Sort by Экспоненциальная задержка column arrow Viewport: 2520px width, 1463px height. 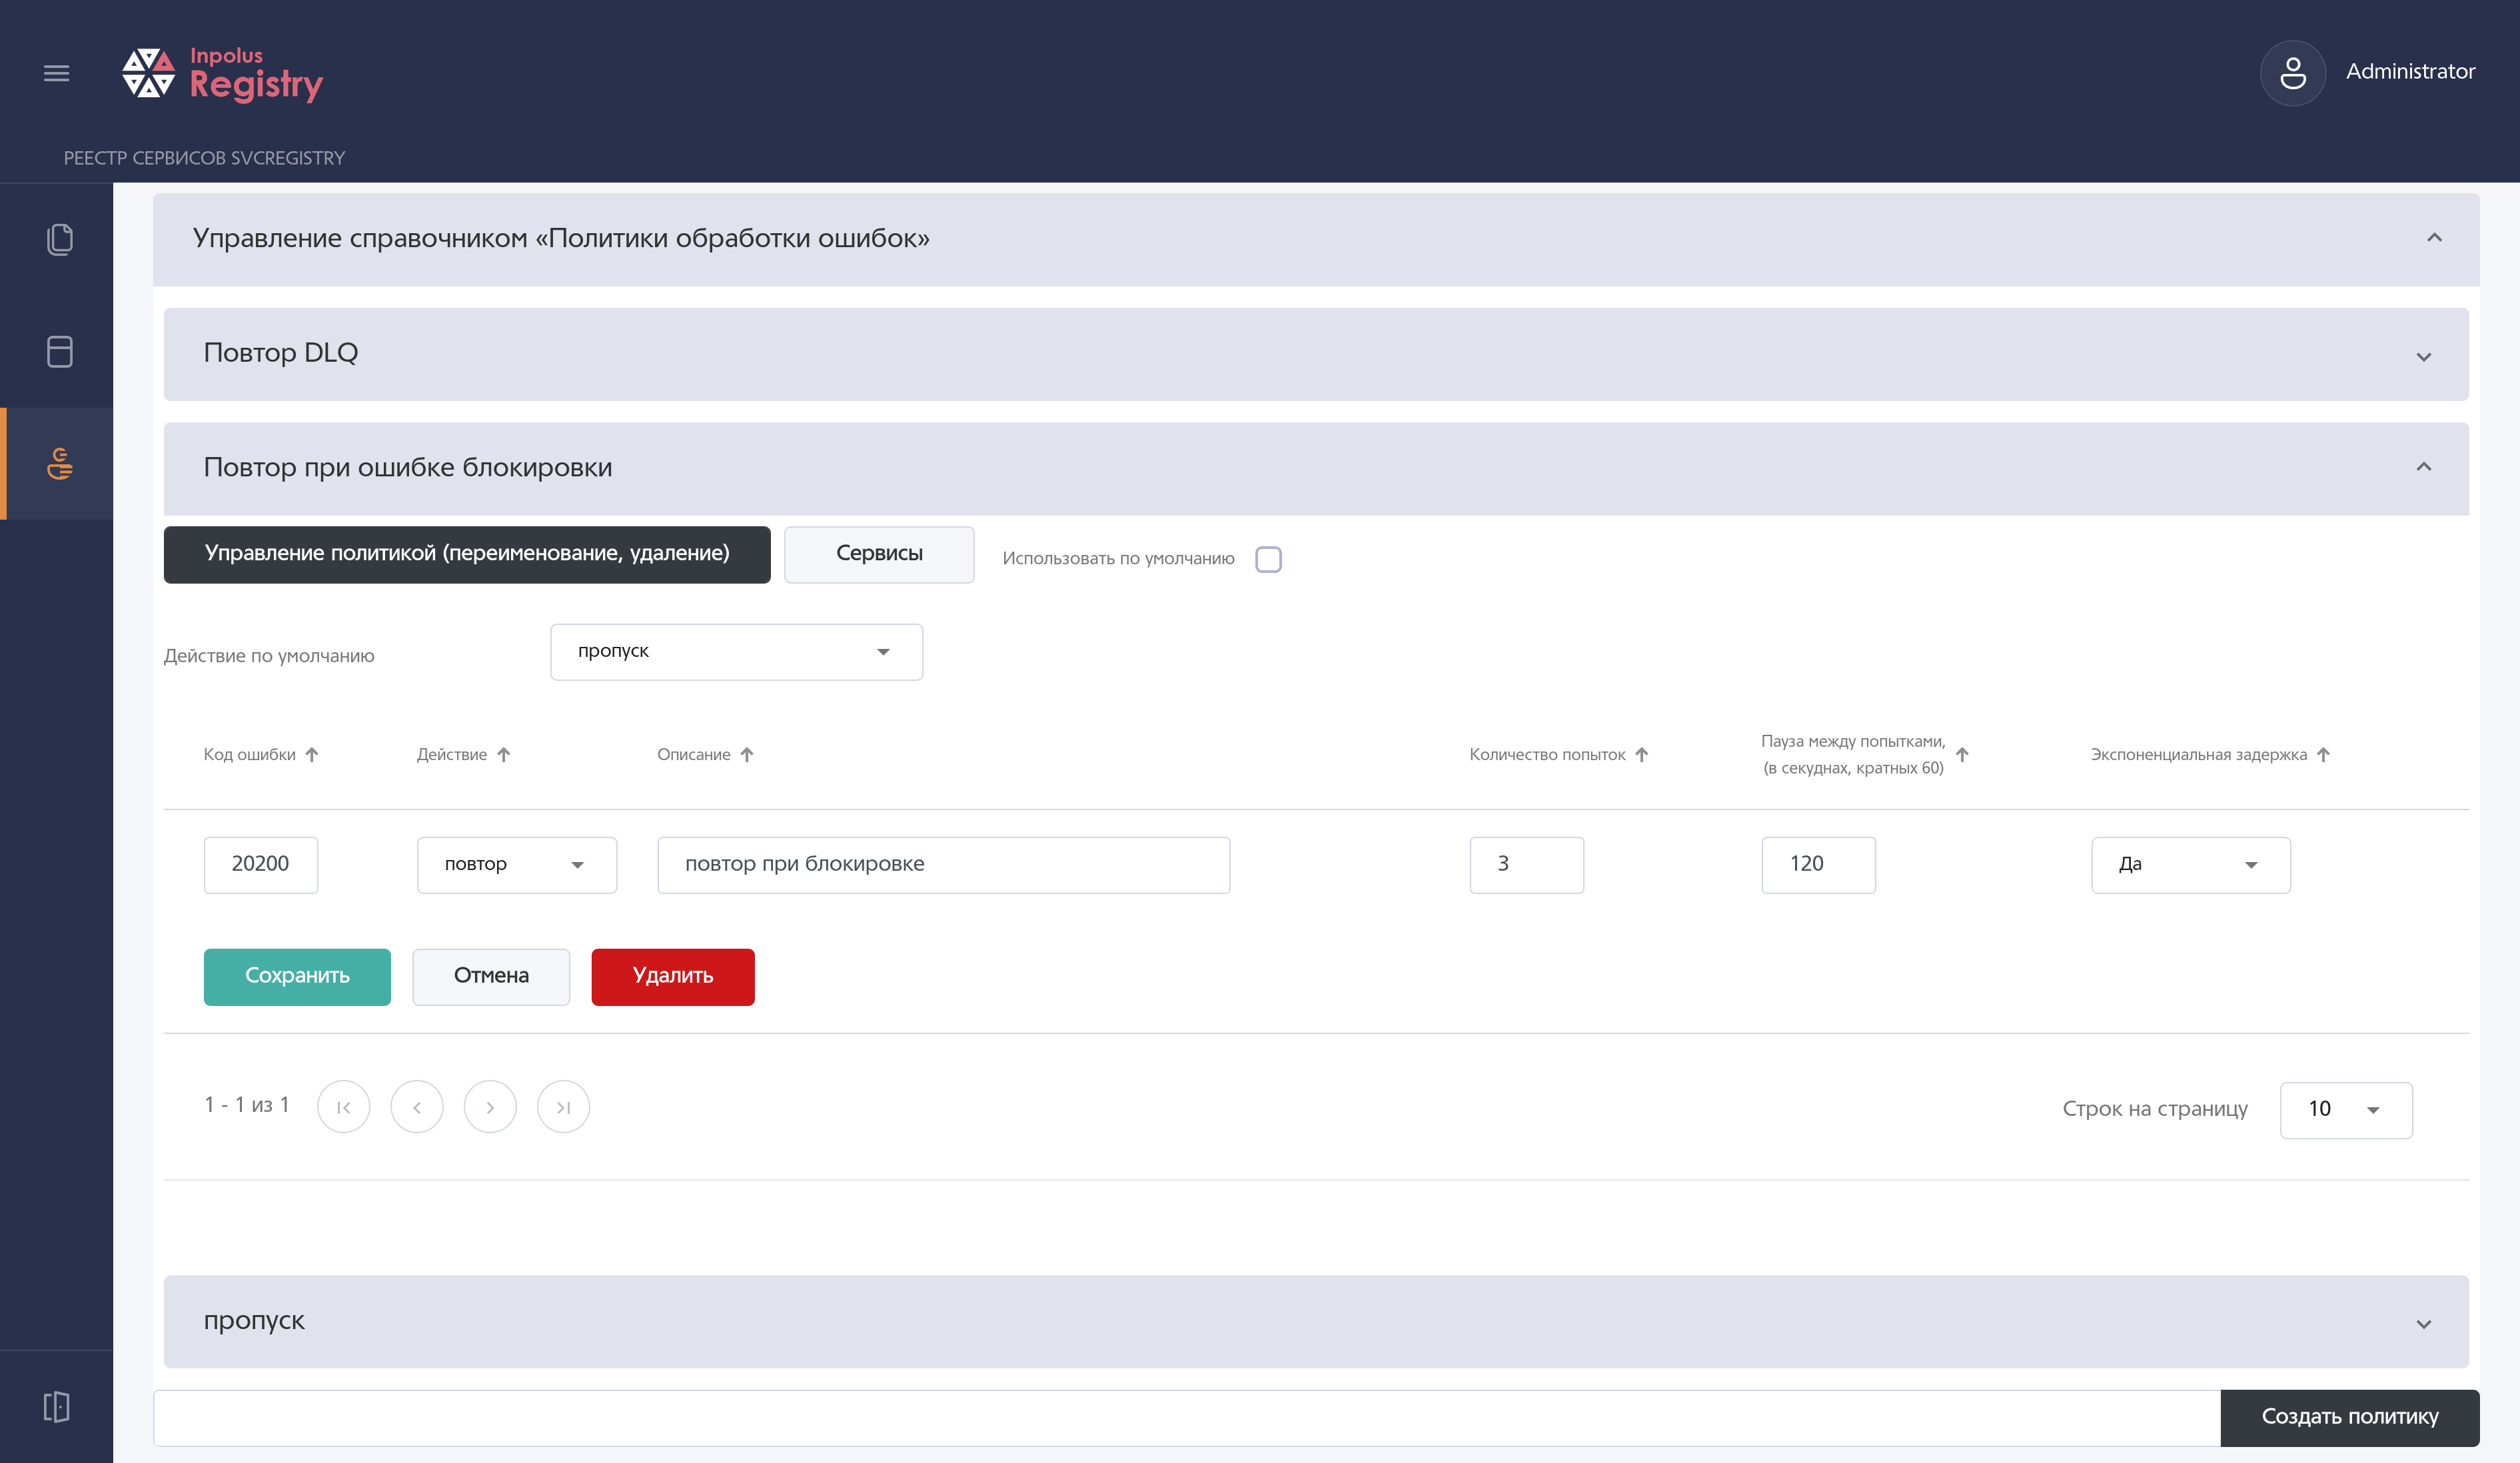pos(2323,755)
